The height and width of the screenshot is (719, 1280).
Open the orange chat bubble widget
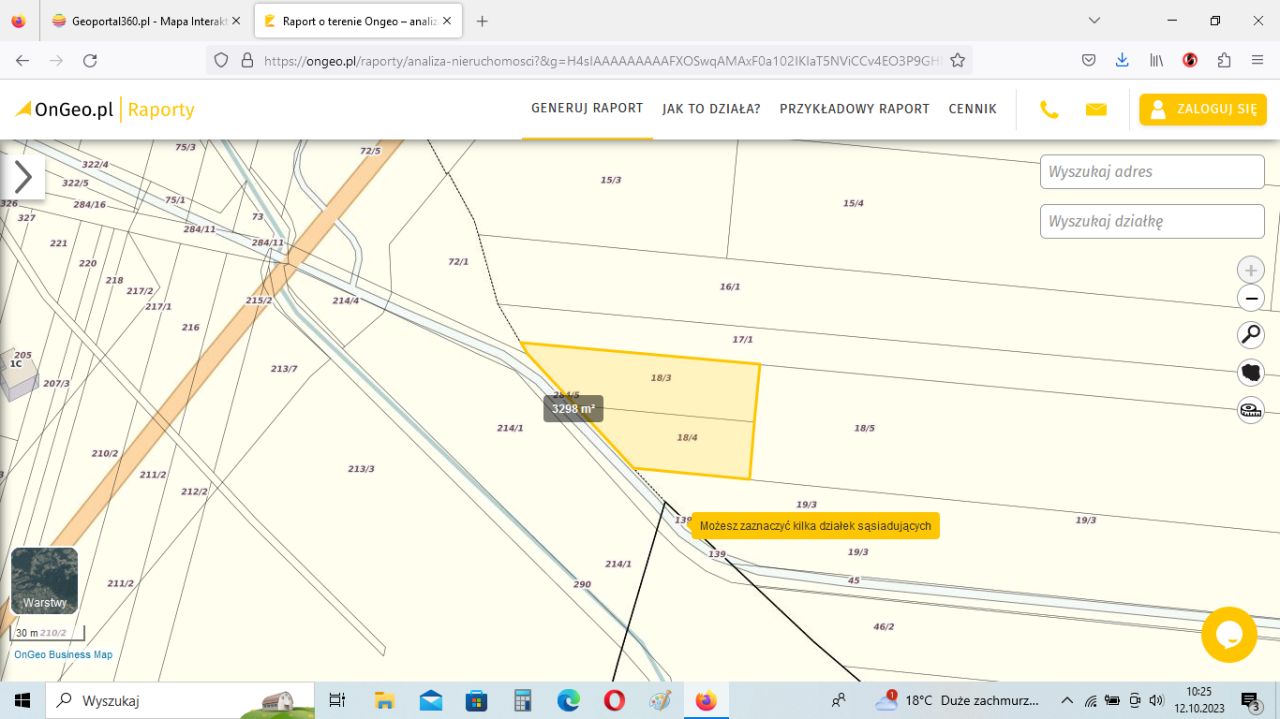click(x=1228, y=634)
